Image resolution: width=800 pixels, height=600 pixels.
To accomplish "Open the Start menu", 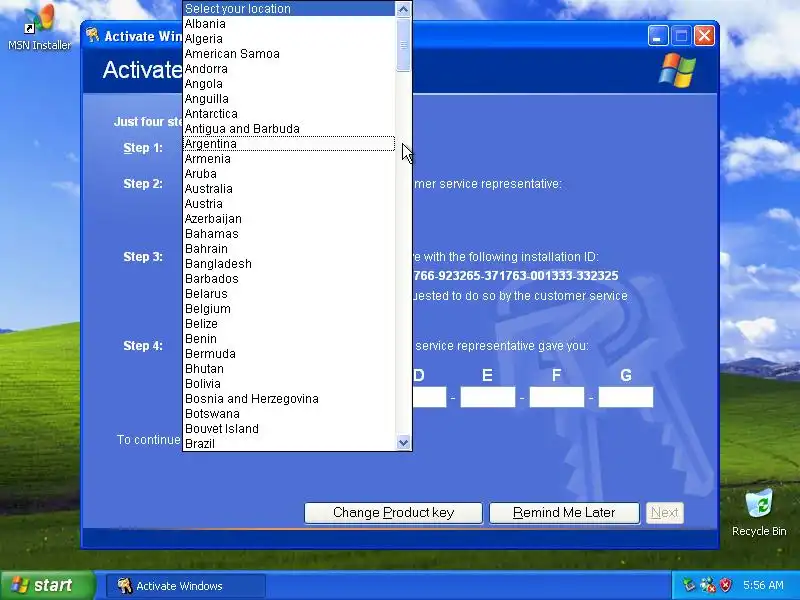I will pyautogui.click(x=48, y=585).
